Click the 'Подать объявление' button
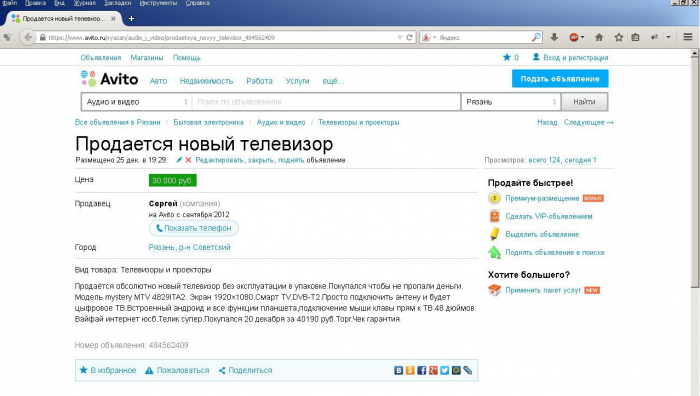700x396 pixels. click(560, 79)
